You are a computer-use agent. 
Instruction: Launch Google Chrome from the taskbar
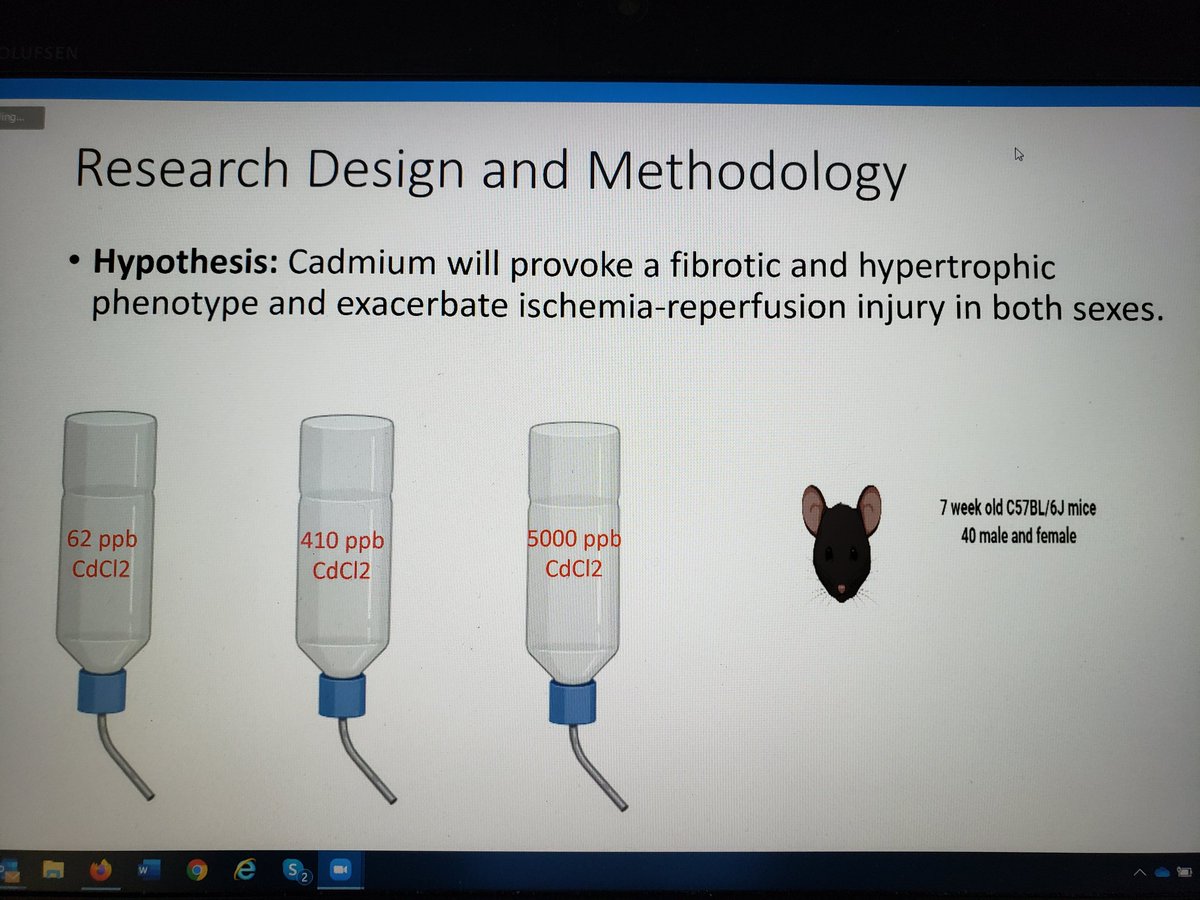tap(197, 870)
